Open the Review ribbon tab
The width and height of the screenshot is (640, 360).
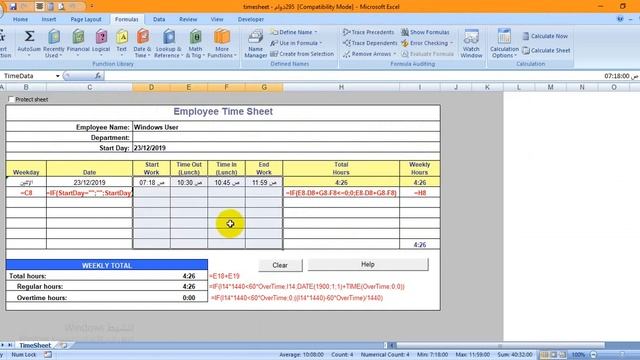tap(188, 19)
